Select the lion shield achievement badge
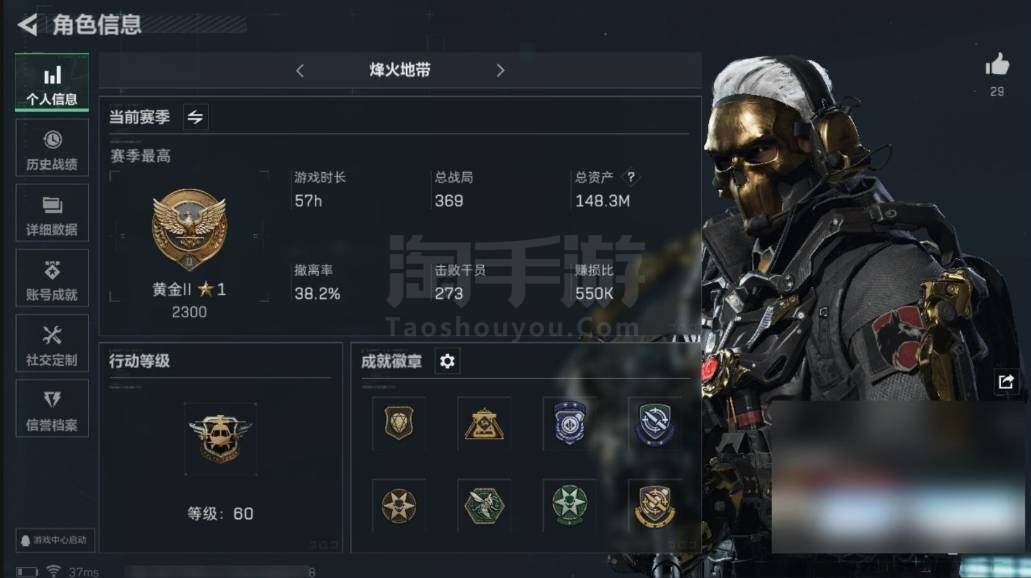 [x=398, y=423]
